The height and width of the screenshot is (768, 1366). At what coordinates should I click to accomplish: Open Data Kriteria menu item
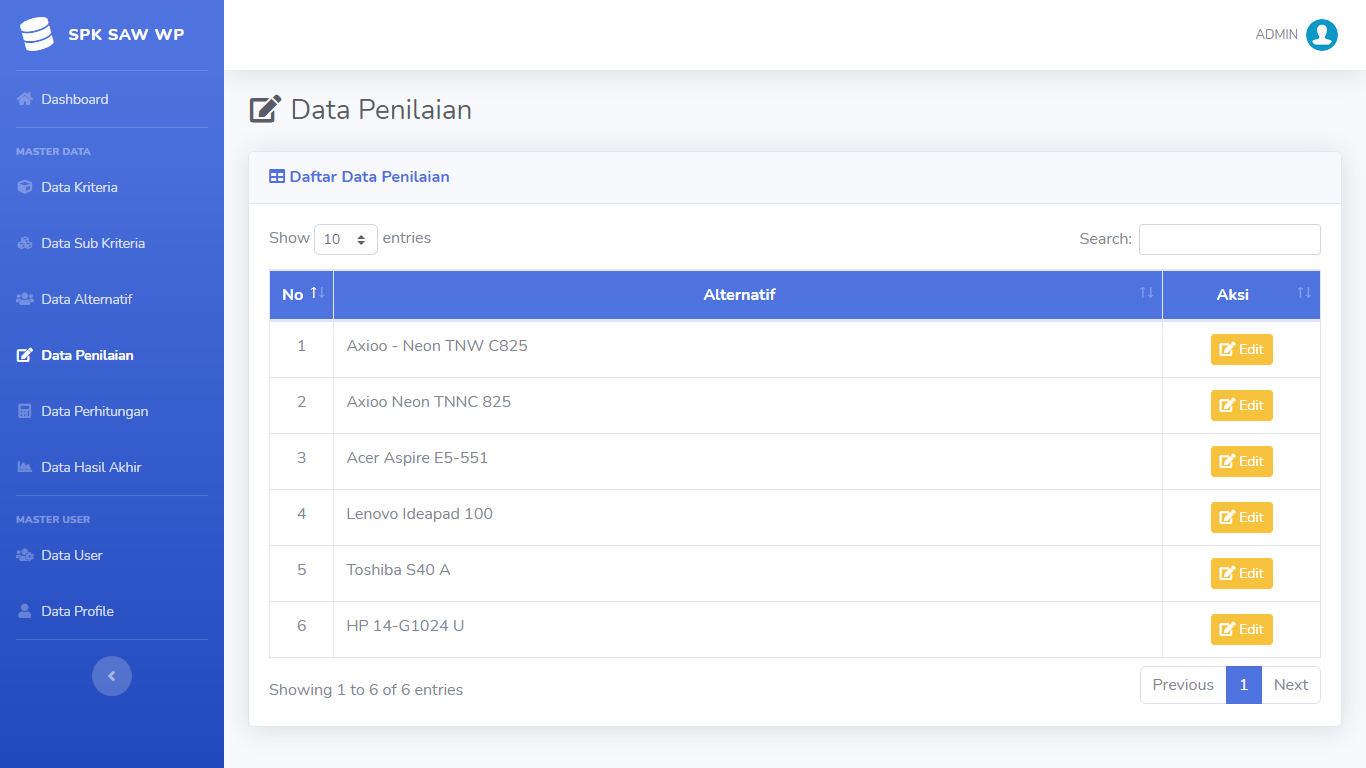(x=112, y=187)
